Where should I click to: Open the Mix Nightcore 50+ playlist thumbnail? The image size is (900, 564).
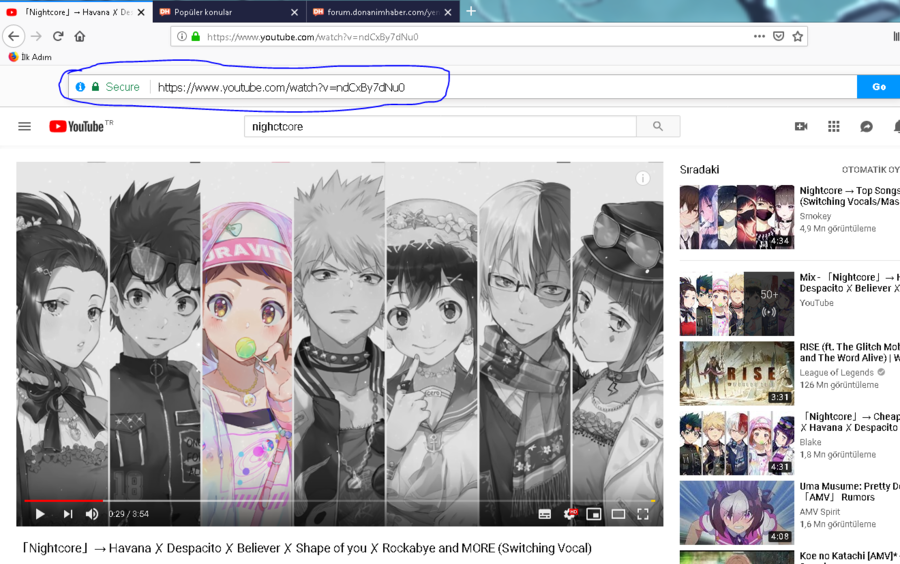(x=736, y=304)
